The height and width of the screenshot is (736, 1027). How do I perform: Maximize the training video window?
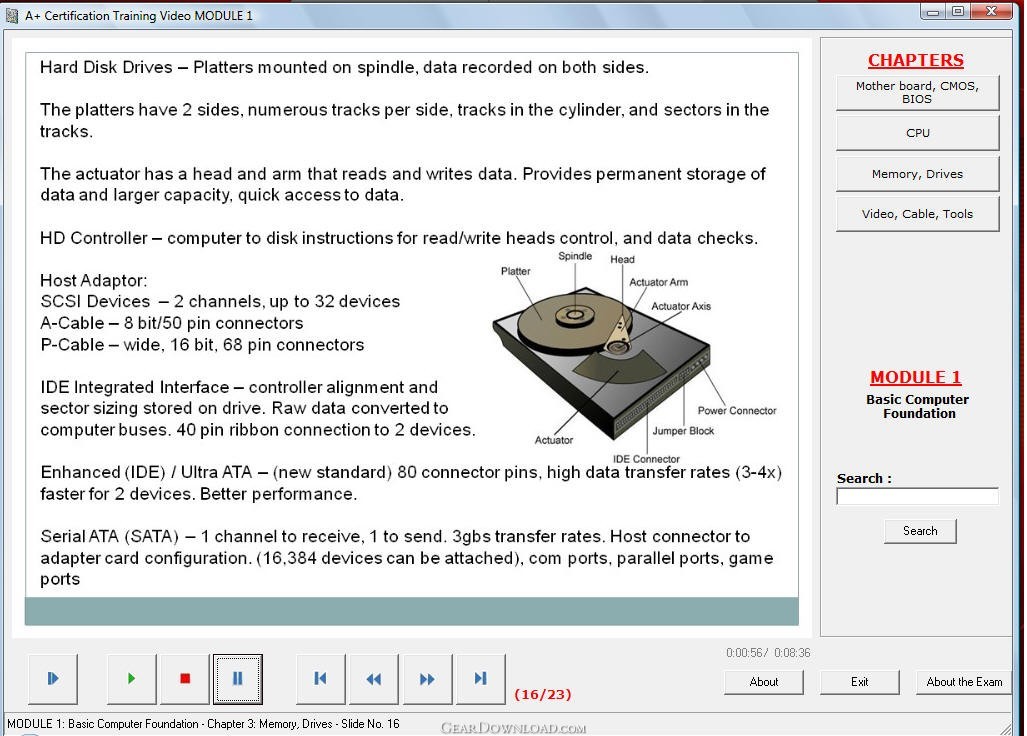click(958, 11)
